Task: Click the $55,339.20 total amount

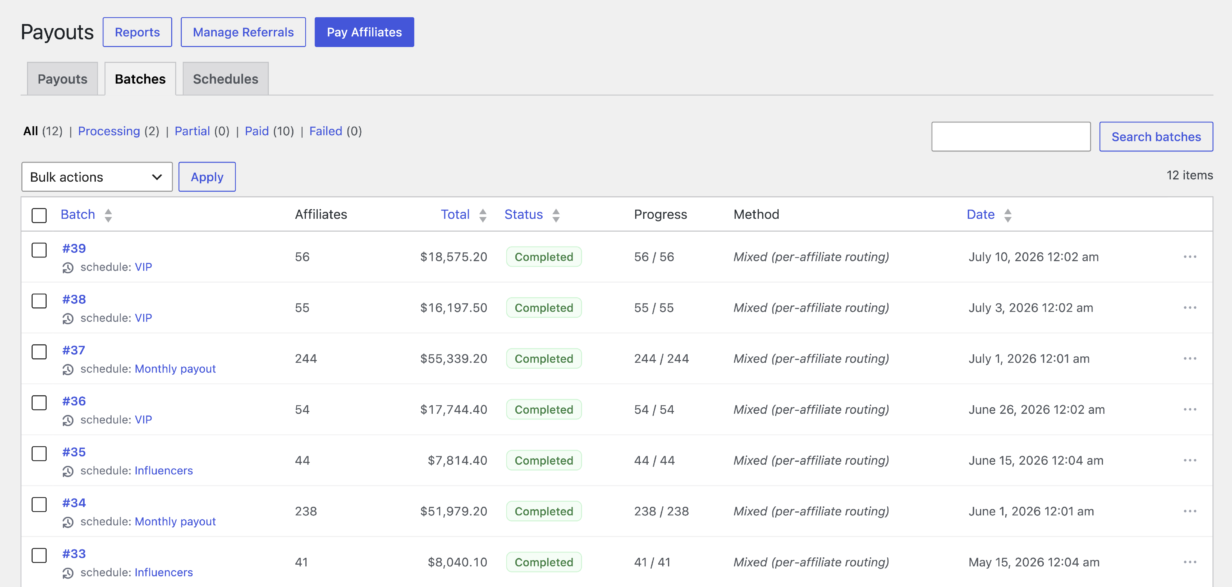Action: (x=454, y=359)
